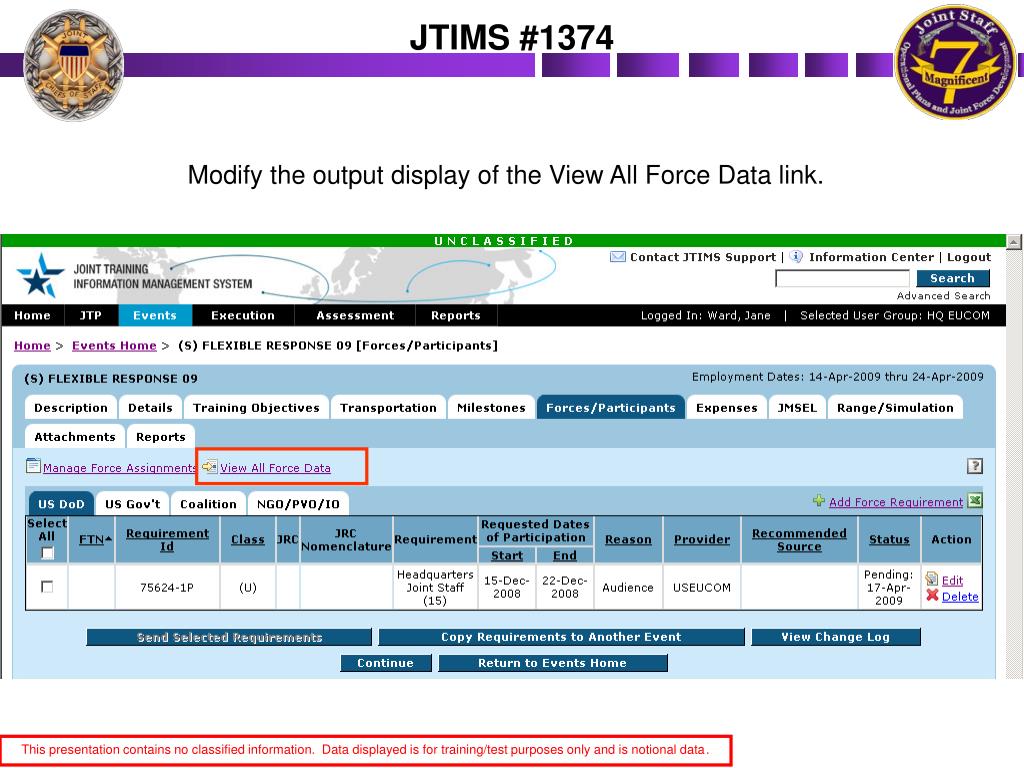Screen dimensions: 1024x768
Task: Switch to the Description tab
Action: coord(71,408)
